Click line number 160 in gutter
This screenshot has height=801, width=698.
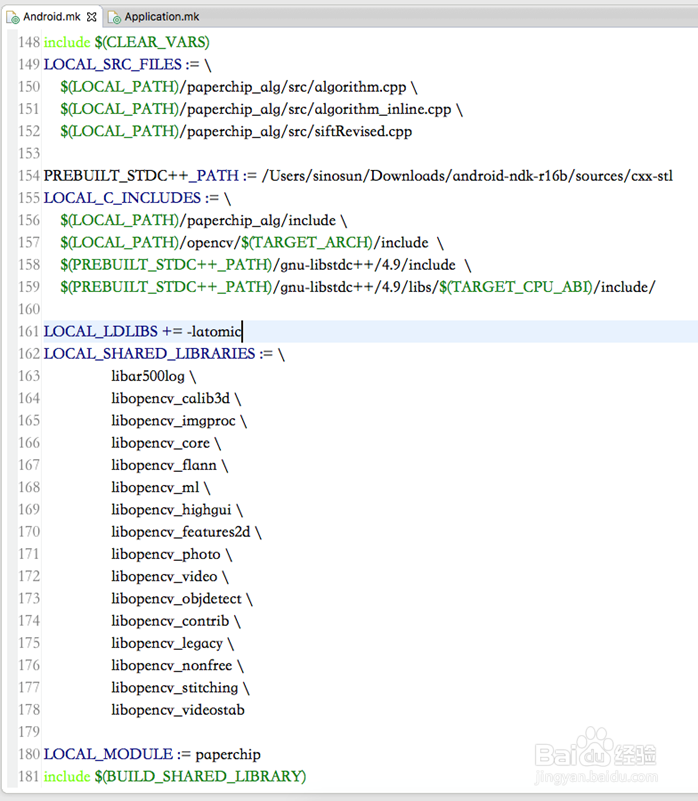pos(29,309)
